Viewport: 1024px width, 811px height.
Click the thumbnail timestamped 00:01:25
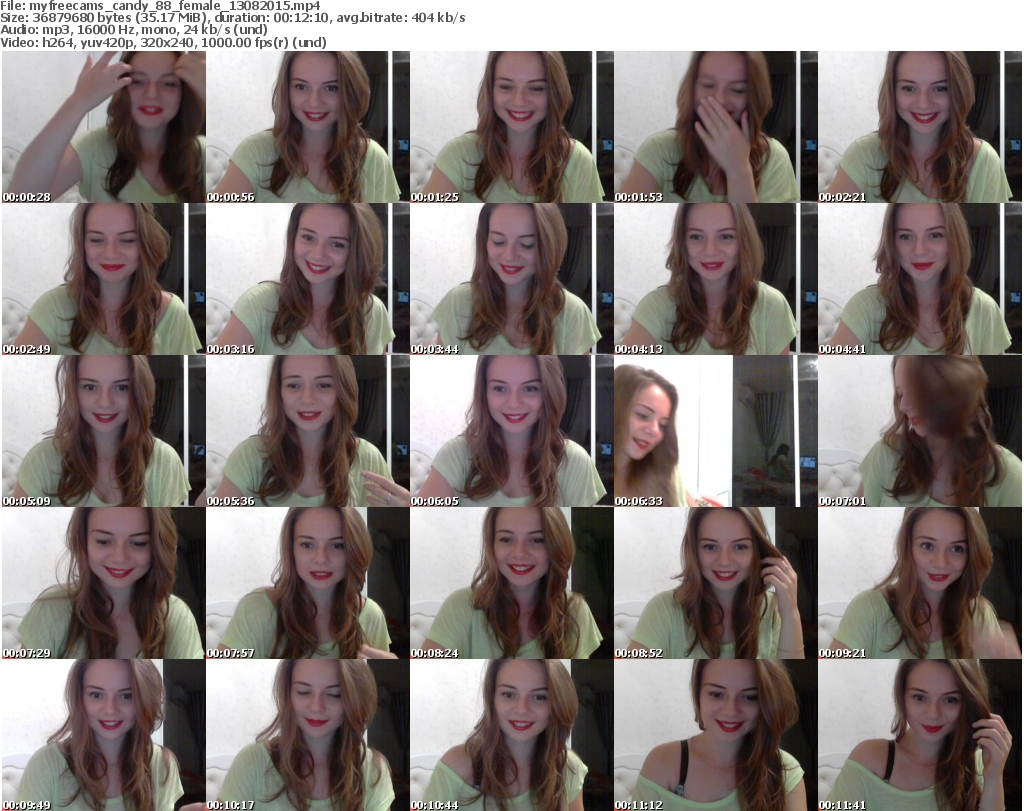tap(511, 127)
